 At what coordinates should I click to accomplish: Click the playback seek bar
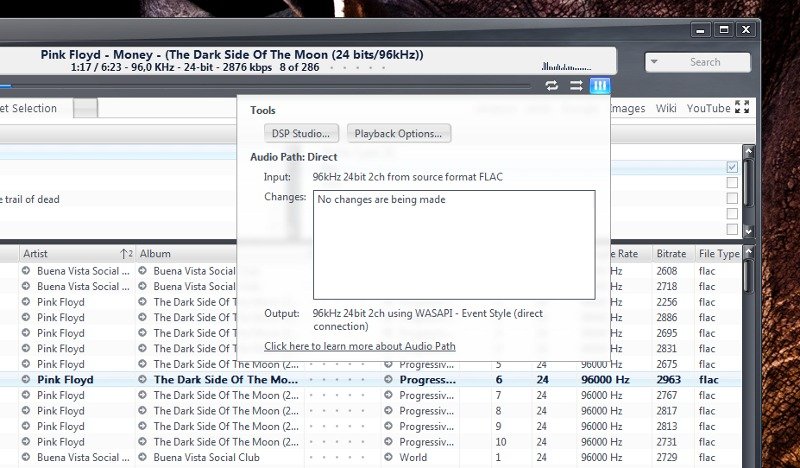point(265,86)
